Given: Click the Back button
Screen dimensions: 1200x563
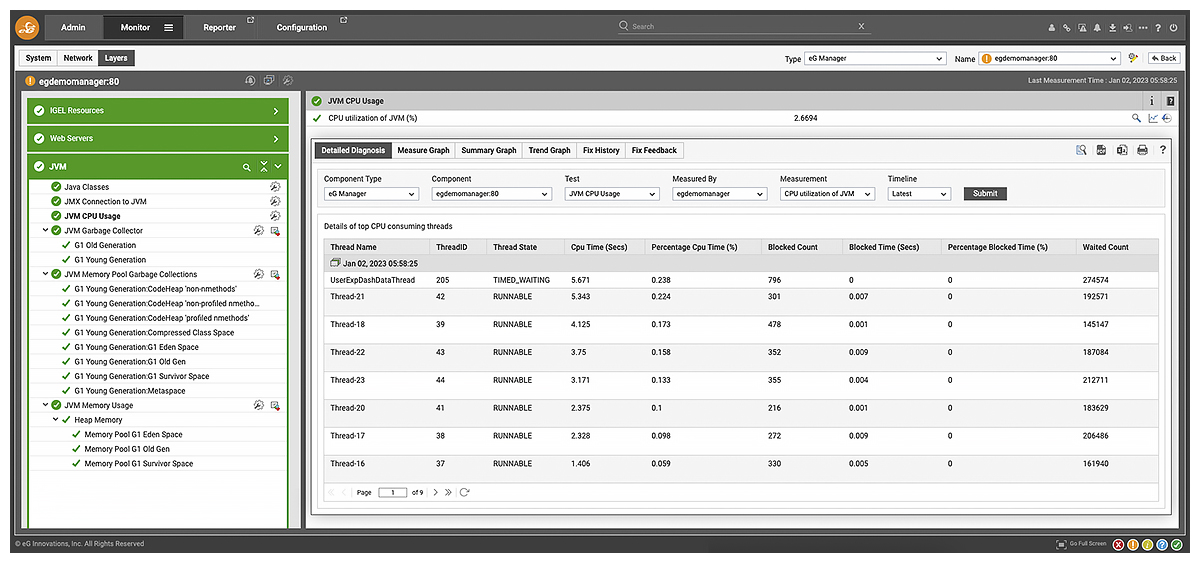Looking at the screenshot, I should (1164, 59).
